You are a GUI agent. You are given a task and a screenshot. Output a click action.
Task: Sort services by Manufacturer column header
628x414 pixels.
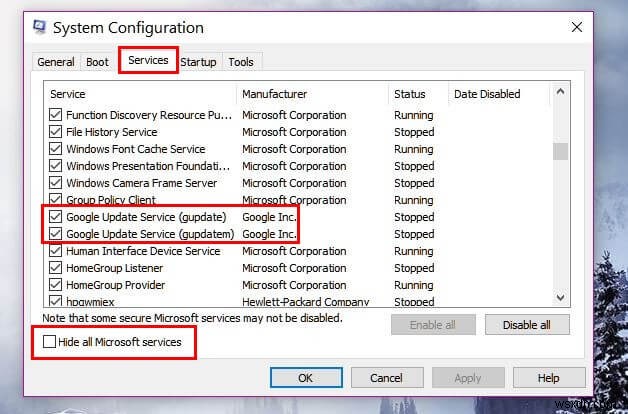coord(312,94)
